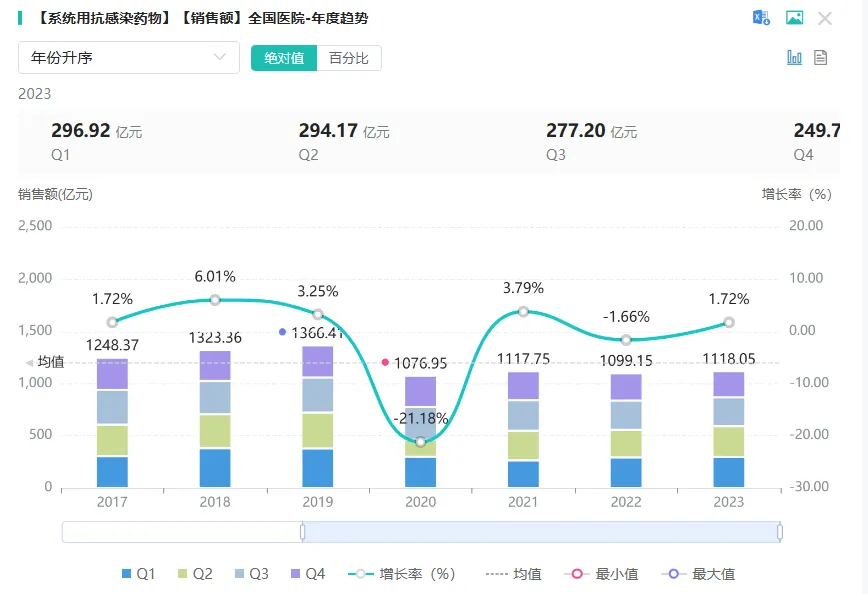868x594 pixels.
Task: Click the 2020 stacked bar
Action: coord(421,432)
